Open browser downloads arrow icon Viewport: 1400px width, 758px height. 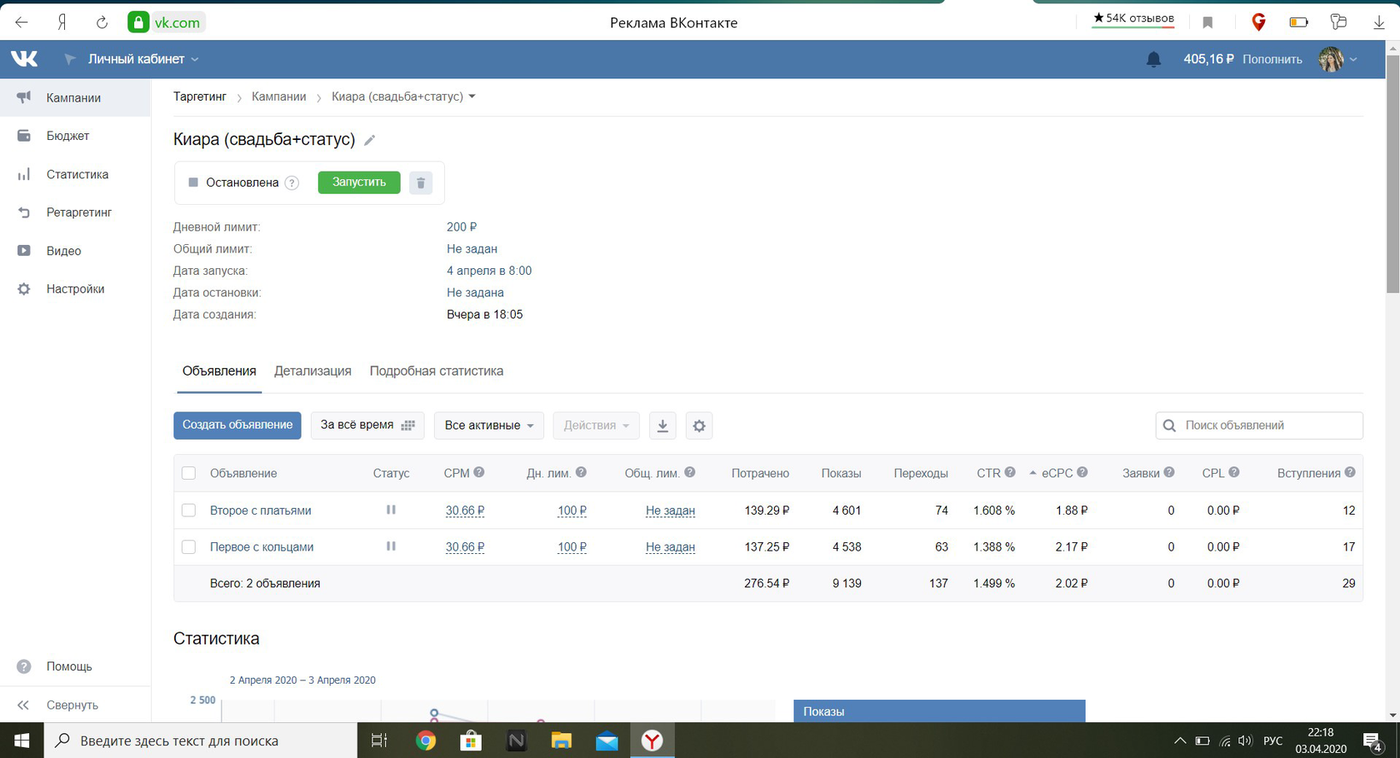(x=1379, y=22)
